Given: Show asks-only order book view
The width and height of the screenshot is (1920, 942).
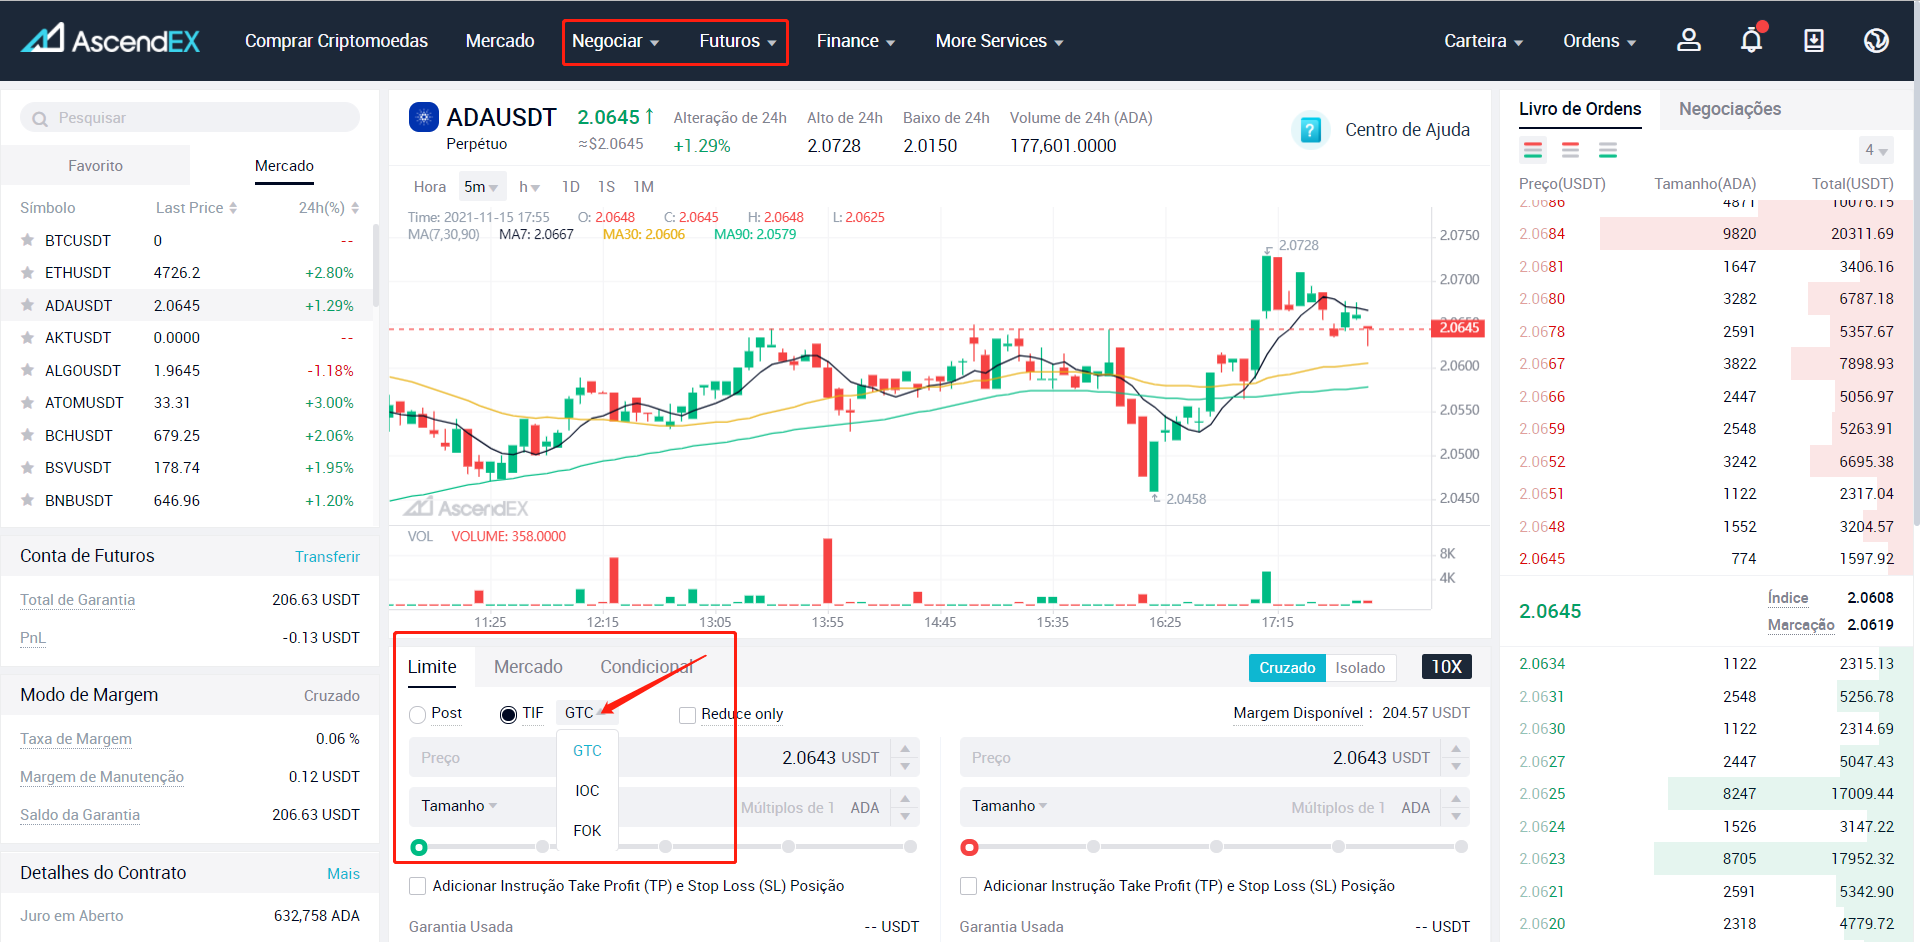Looking at the screenshot, I should pos(1570,150).
